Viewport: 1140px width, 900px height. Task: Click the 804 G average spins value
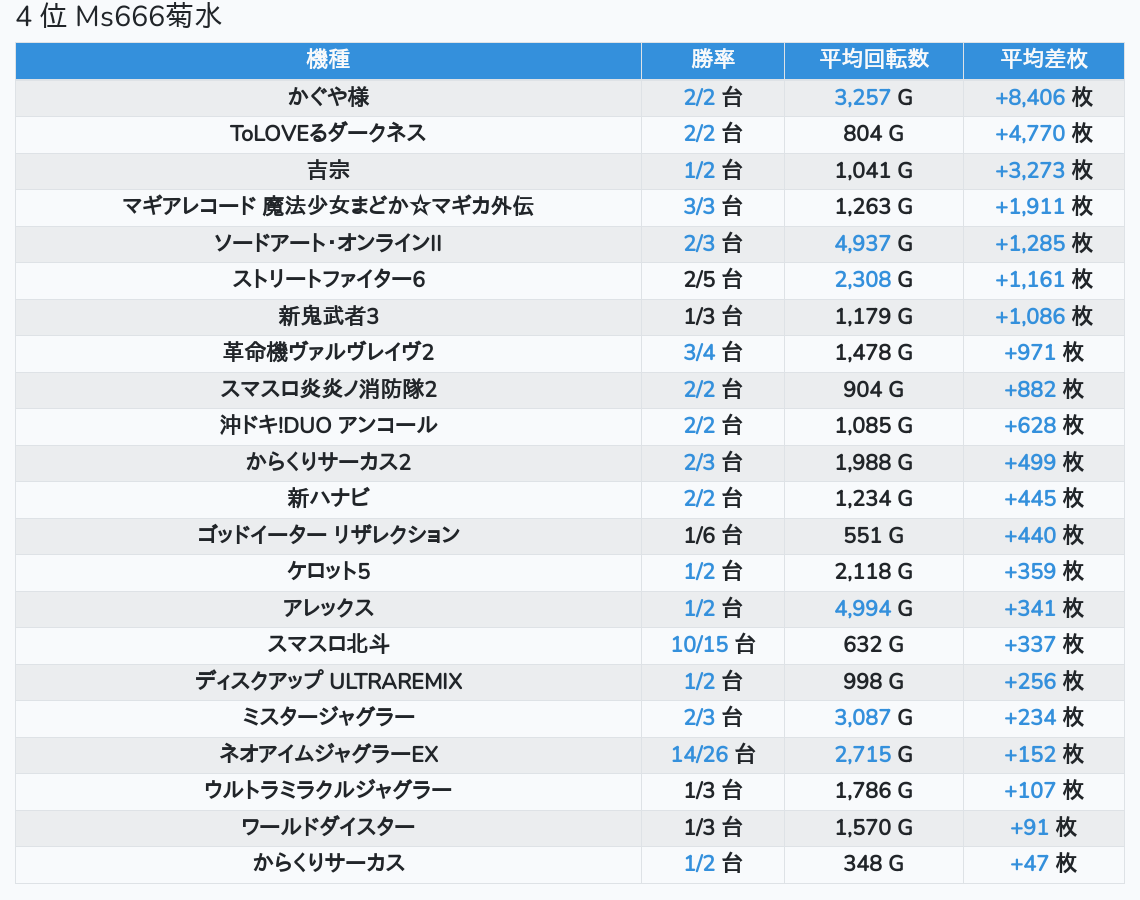tap(873, 134)
